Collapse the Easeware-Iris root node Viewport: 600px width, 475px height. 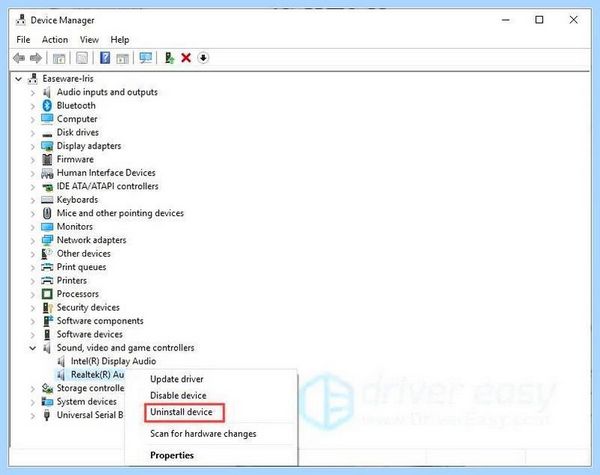coord(18,79)
